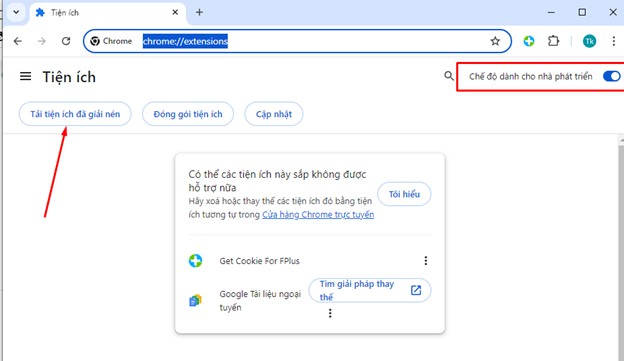Image resolution: width=624 pixels, height=361 pixels.
Task: Open Cửa hàng Chrome trực tuyến link
Action: 318,215
